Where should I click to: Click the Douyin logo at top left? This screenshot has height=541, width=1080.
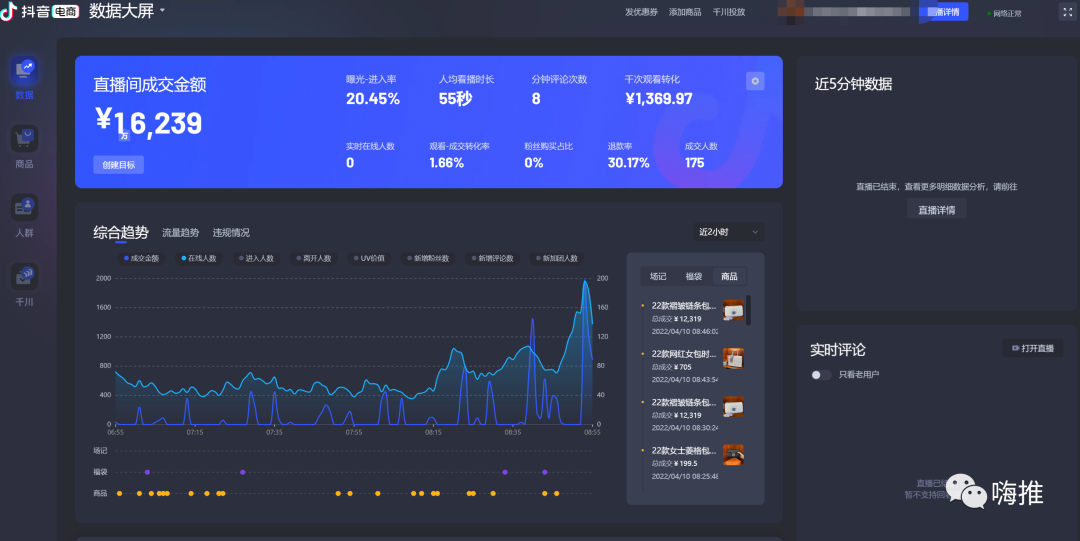tap(8, 11)
